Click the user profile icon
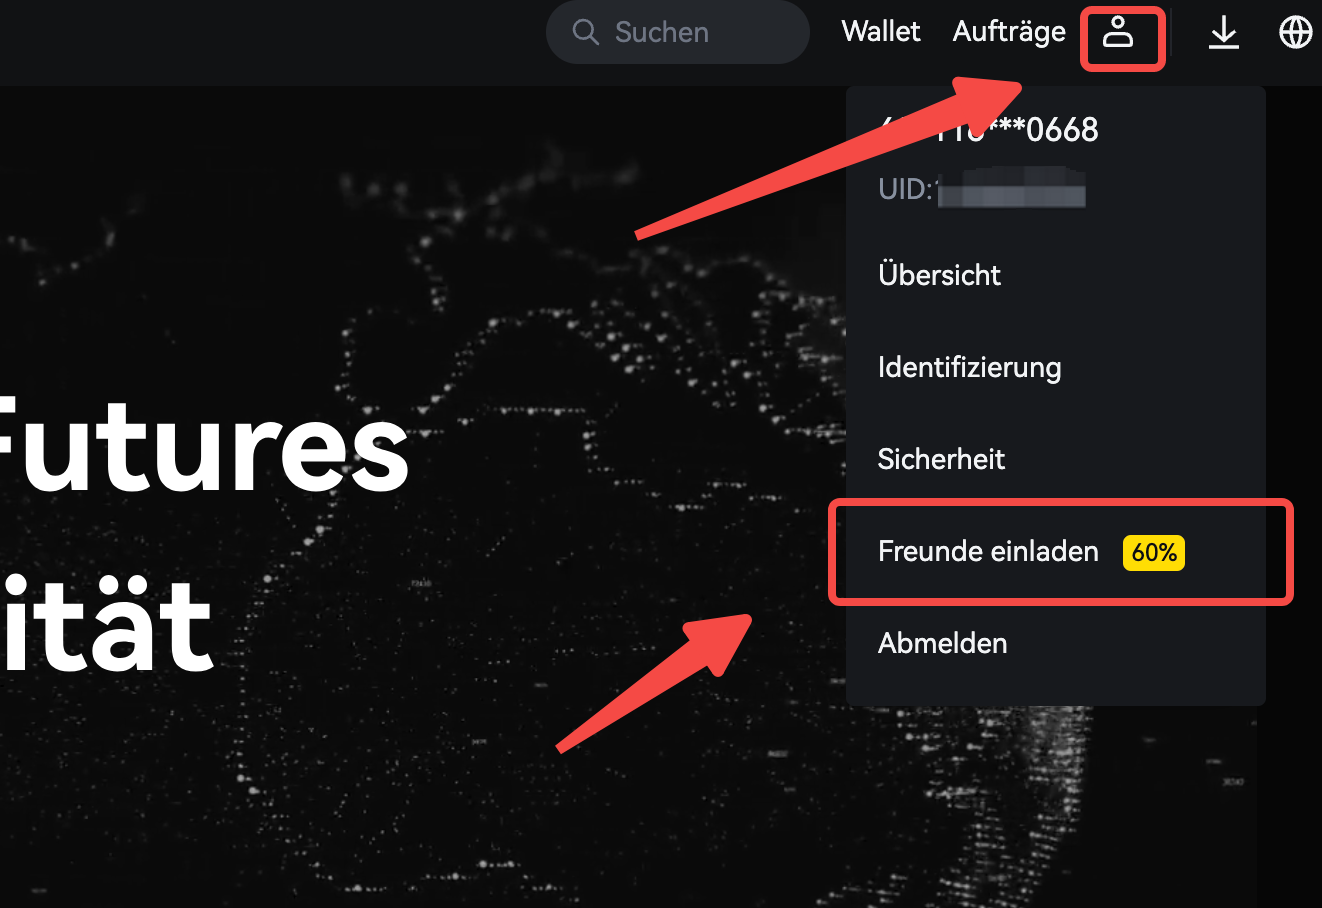 (x=1118, y=35)
